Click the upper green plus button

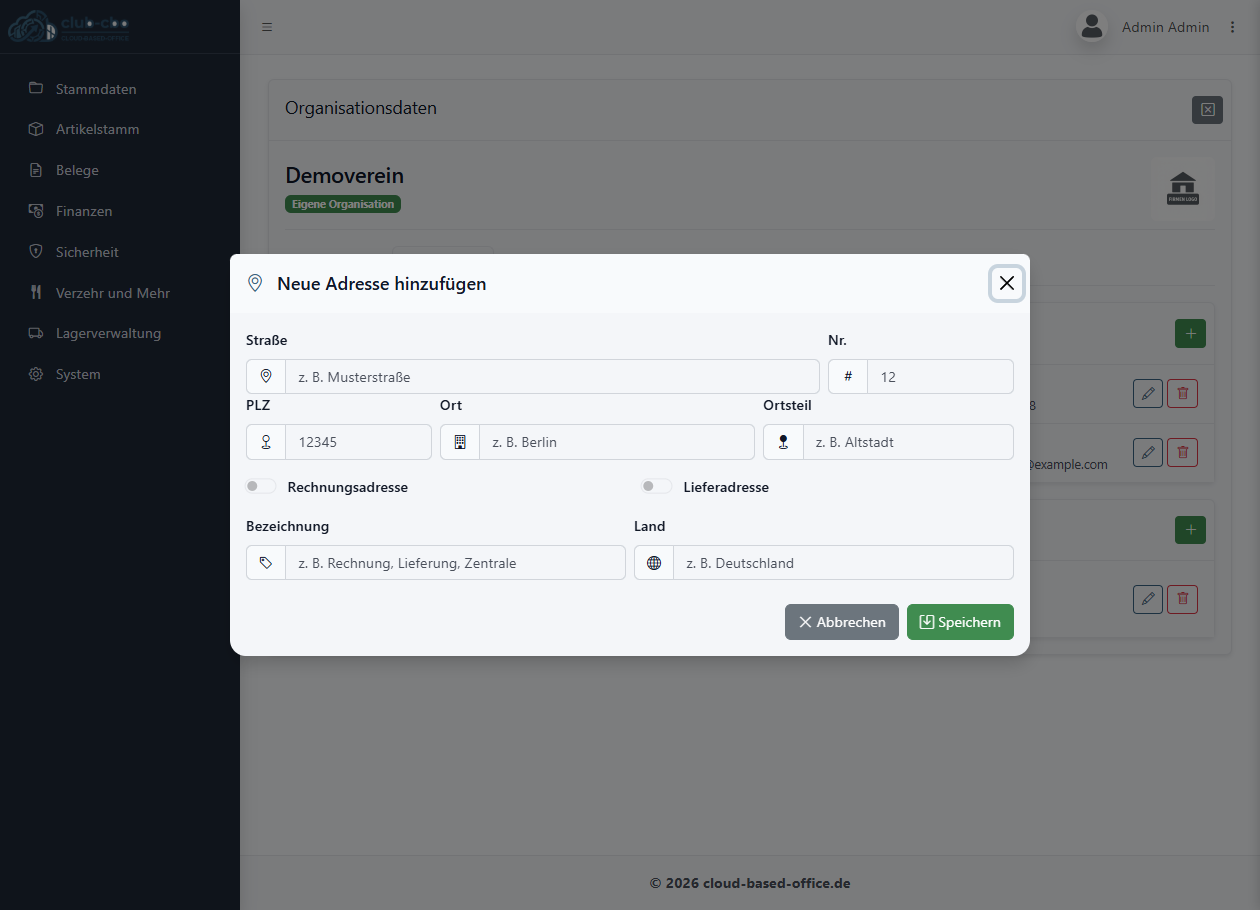click(1190, 333)
